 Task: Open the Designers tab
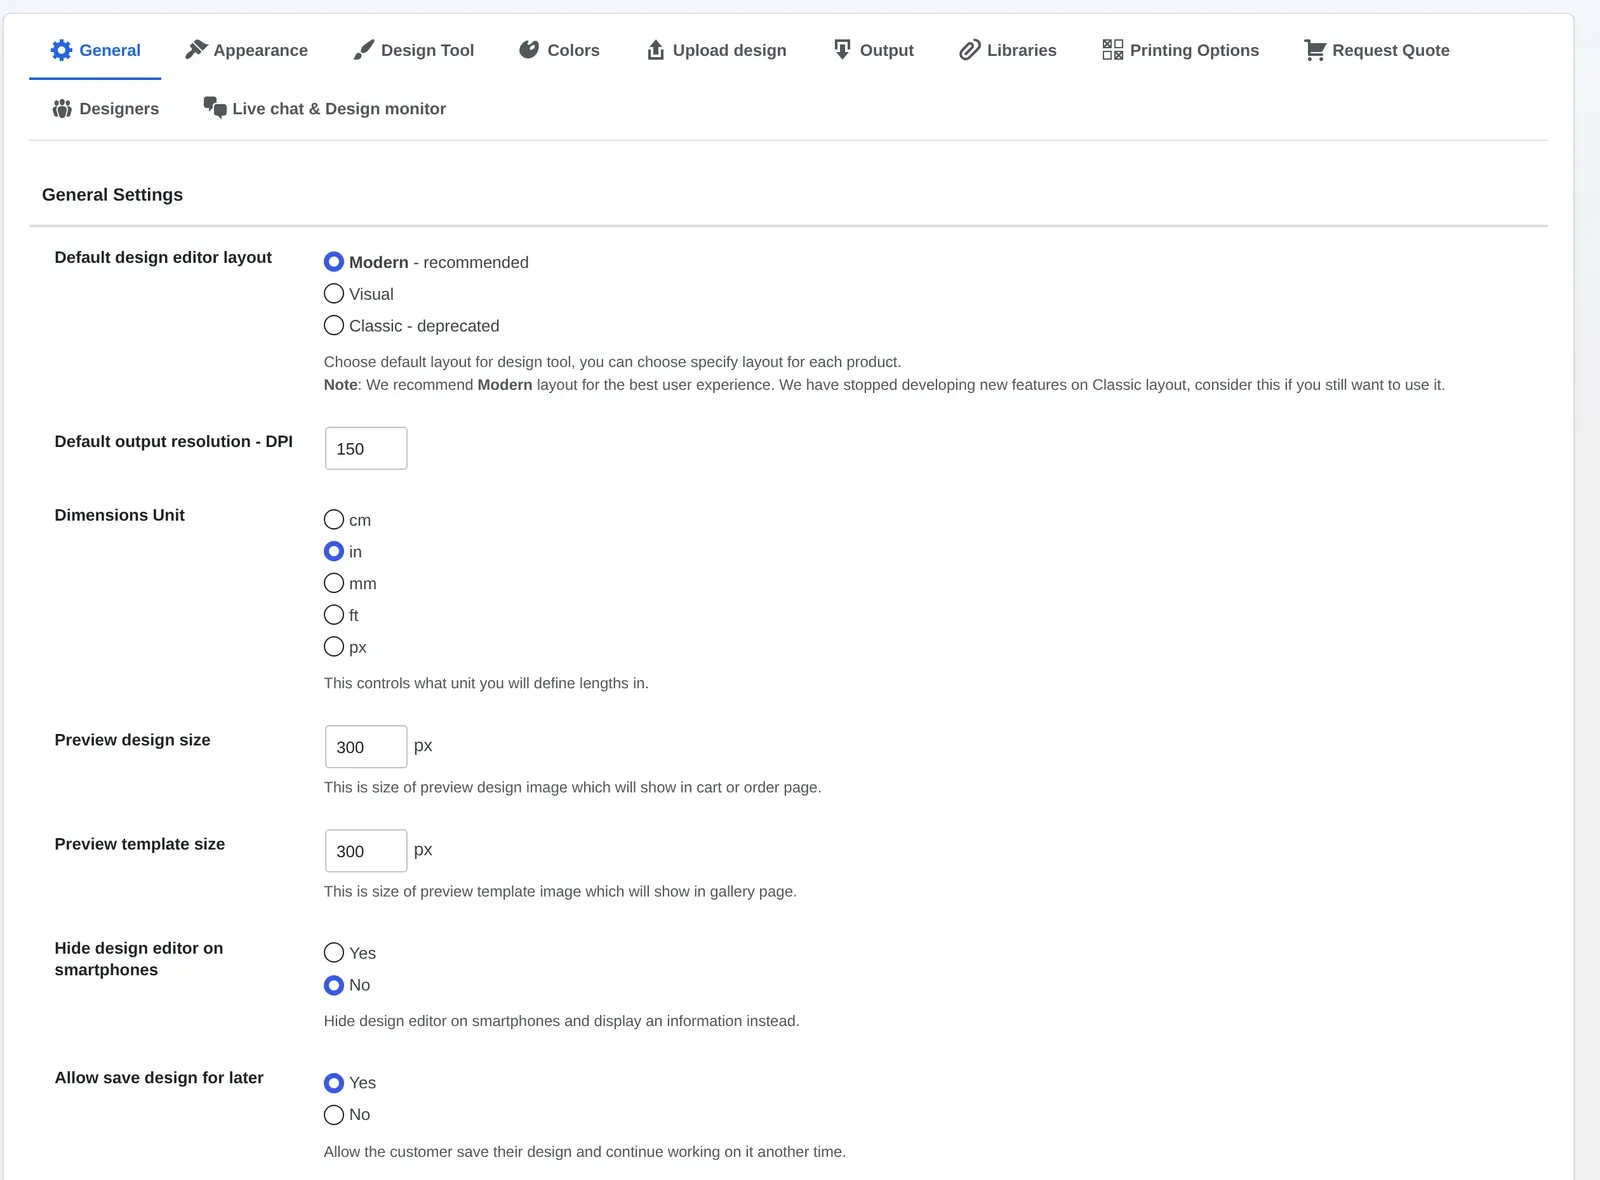coord(105,108)
